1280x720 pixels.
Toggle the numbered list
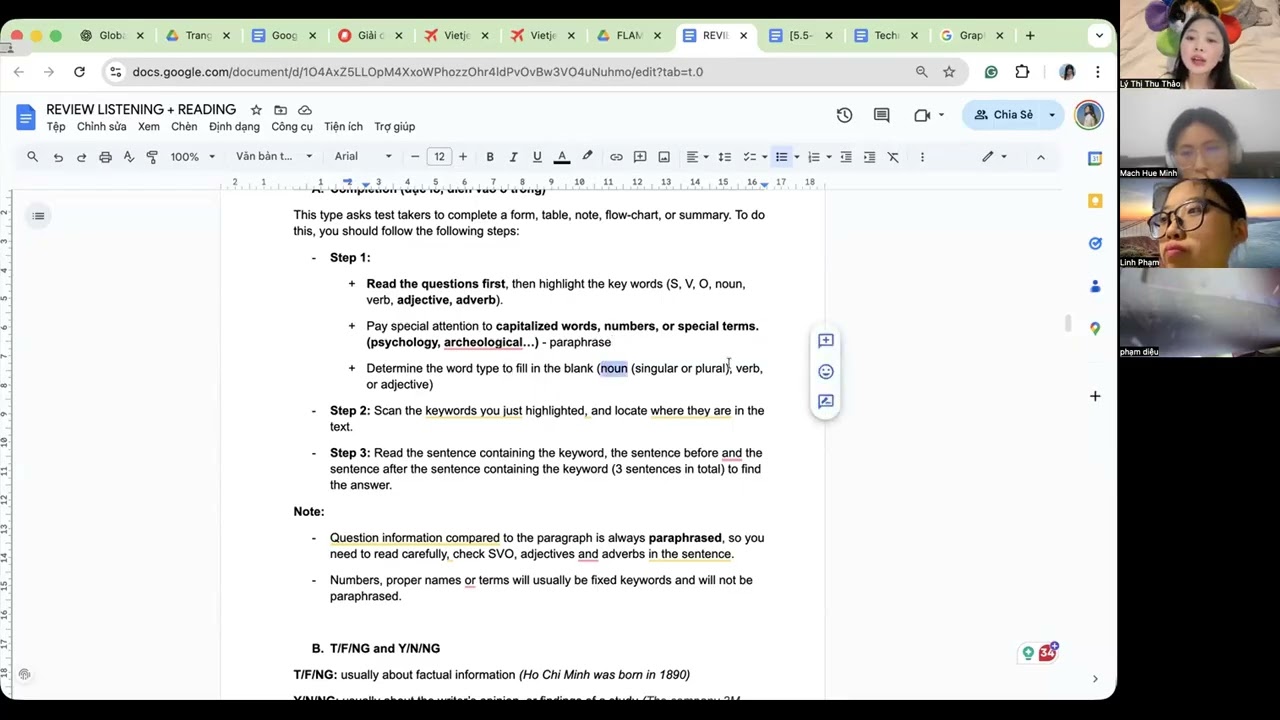pos(814,157)
